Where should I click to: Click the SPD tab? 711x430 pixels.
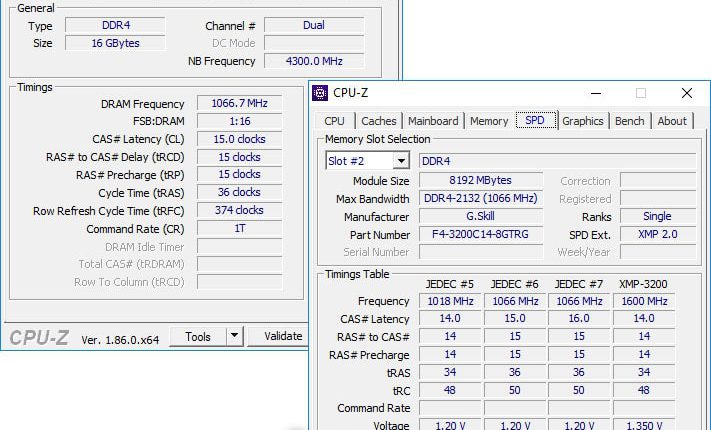point(536,120)
